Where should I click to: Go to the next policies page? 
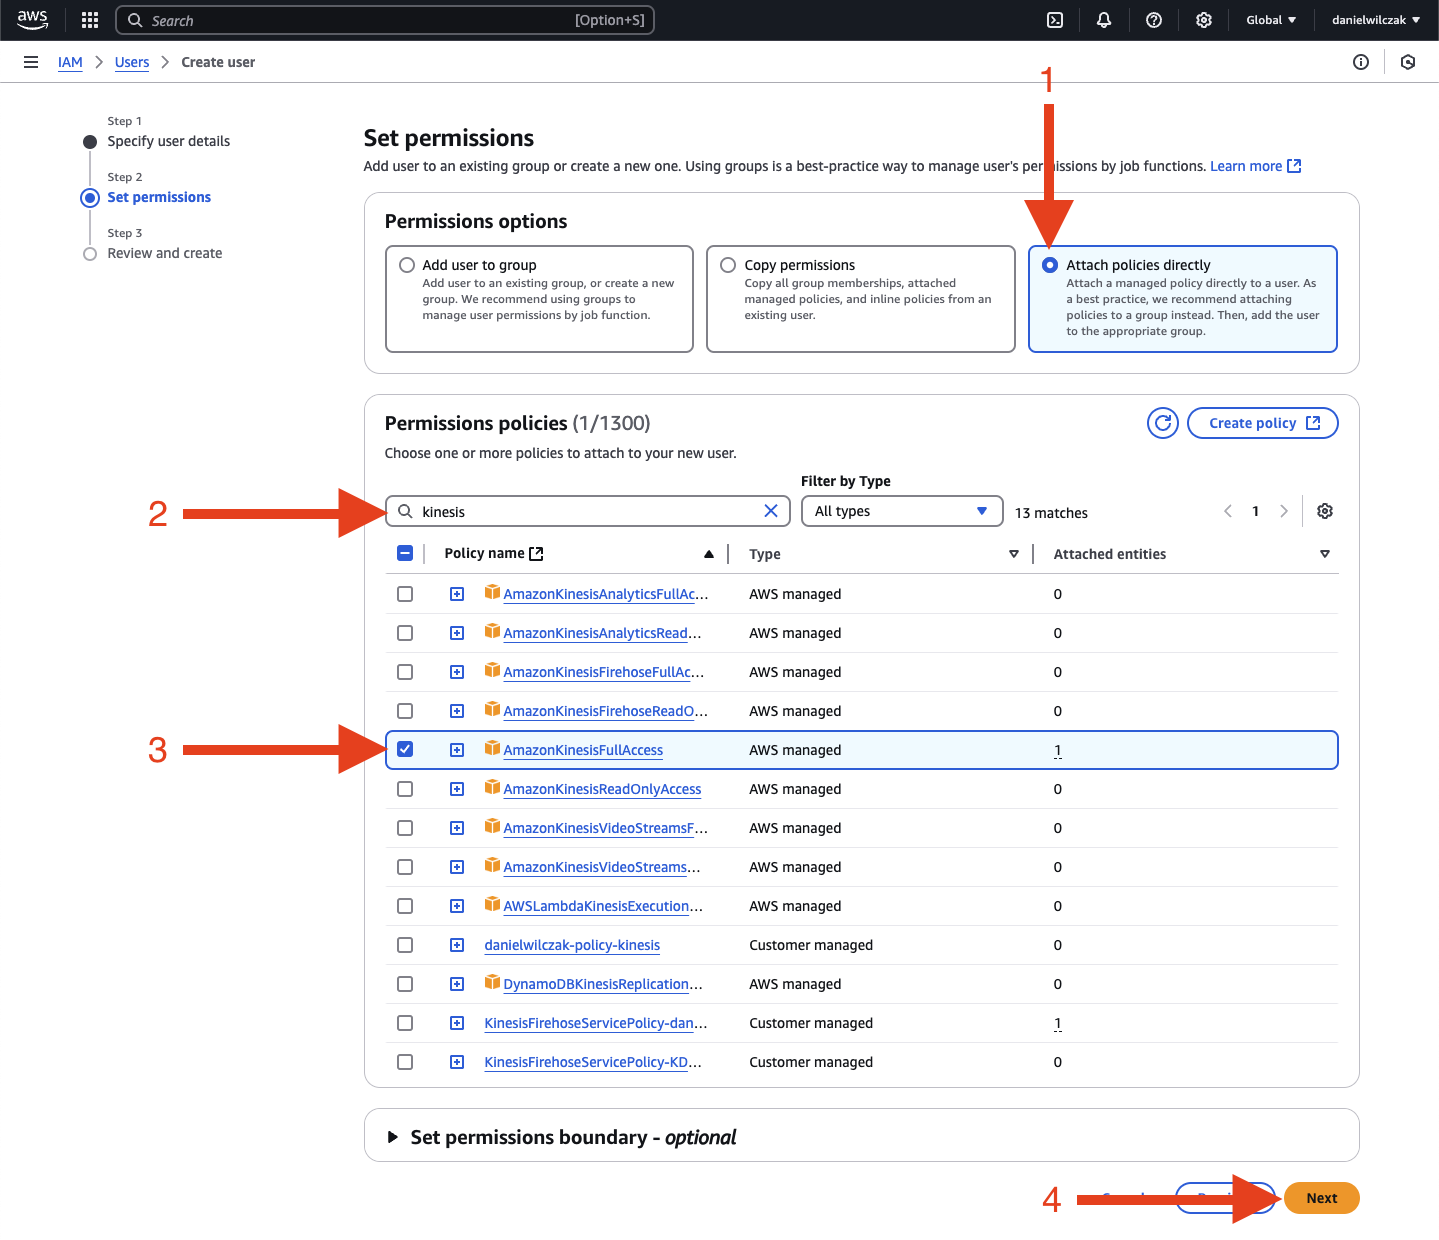click(x=1284, y=511)
